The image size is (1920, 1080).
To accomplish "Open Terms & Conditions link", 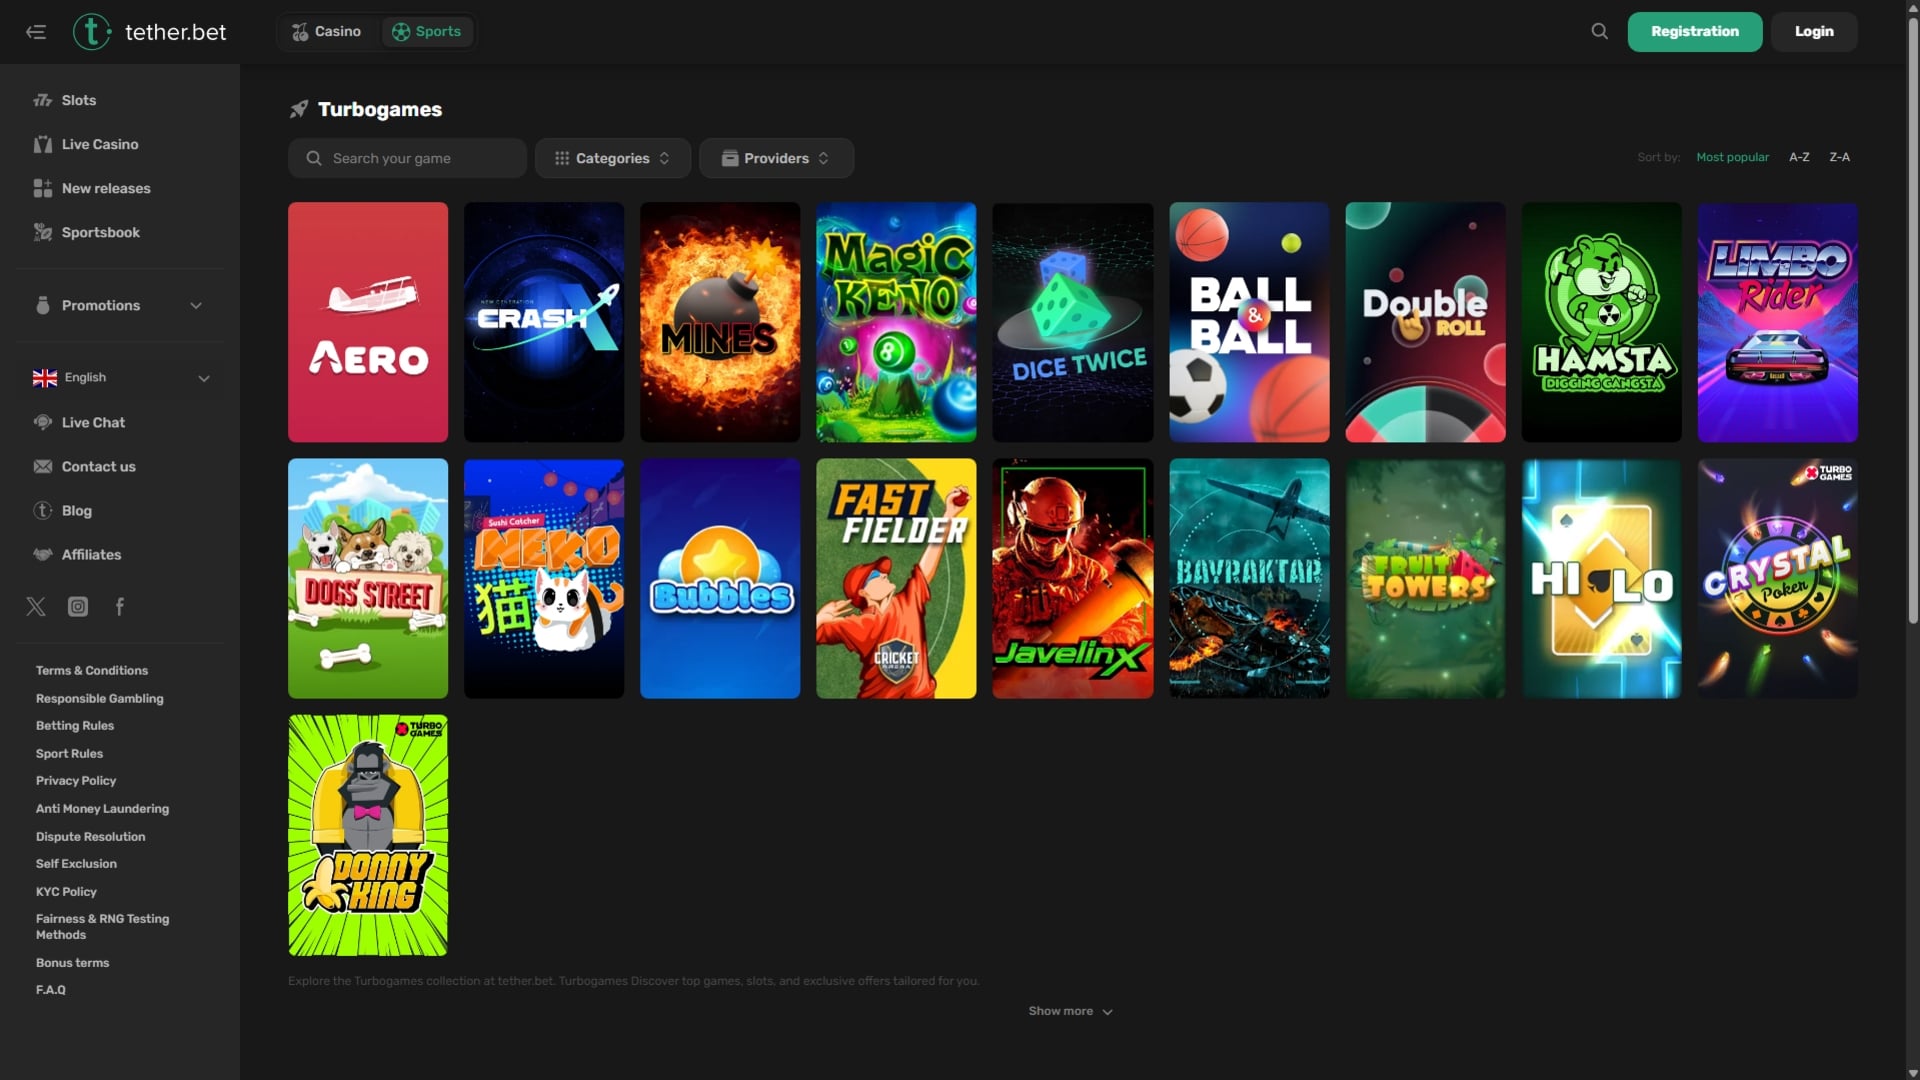I will pos(92,670).
